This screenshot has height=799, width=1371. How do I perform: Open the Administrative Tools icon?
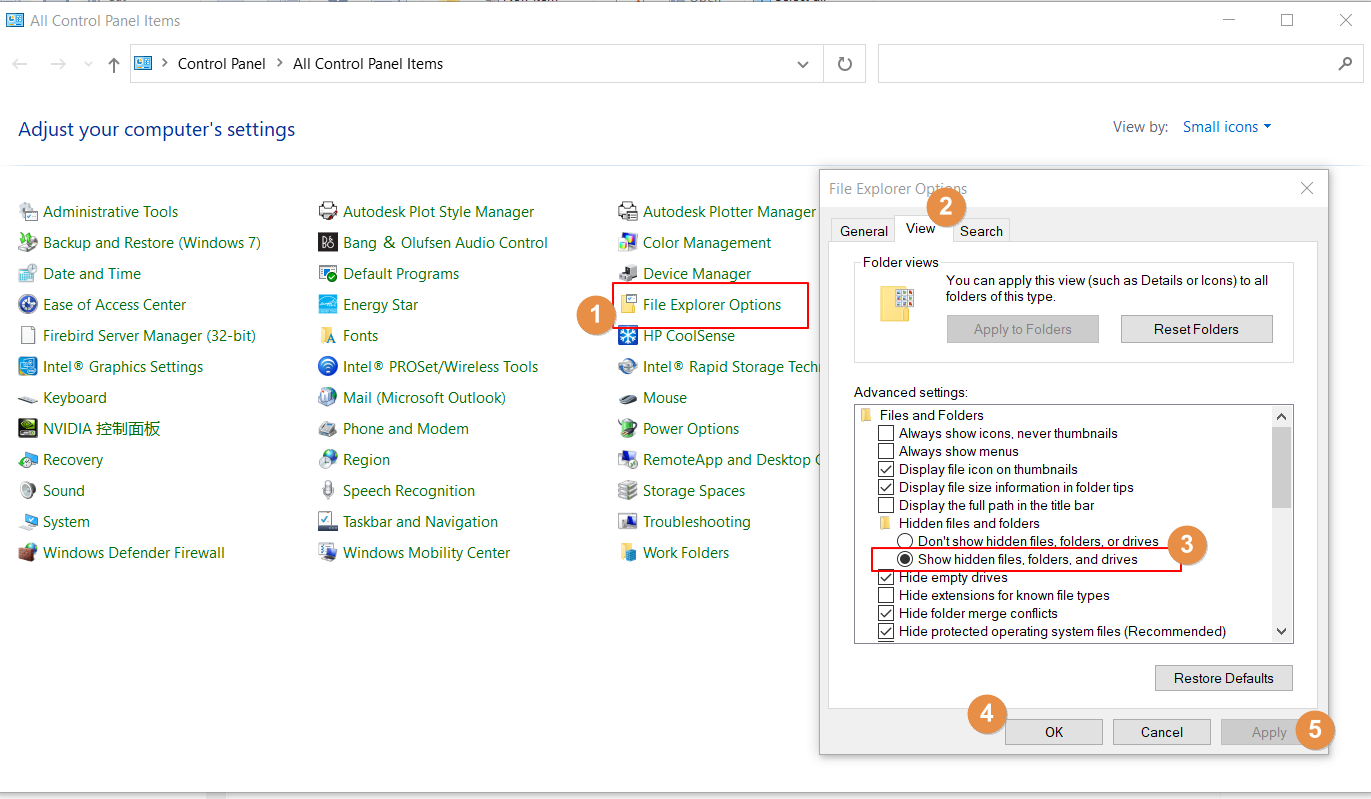28,212
